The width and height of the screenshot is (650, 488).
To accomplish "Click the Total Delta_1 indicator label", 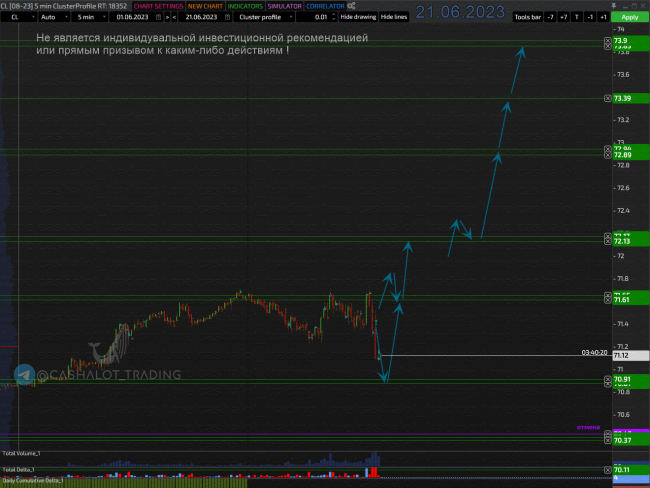I will [x=19, y=470].
